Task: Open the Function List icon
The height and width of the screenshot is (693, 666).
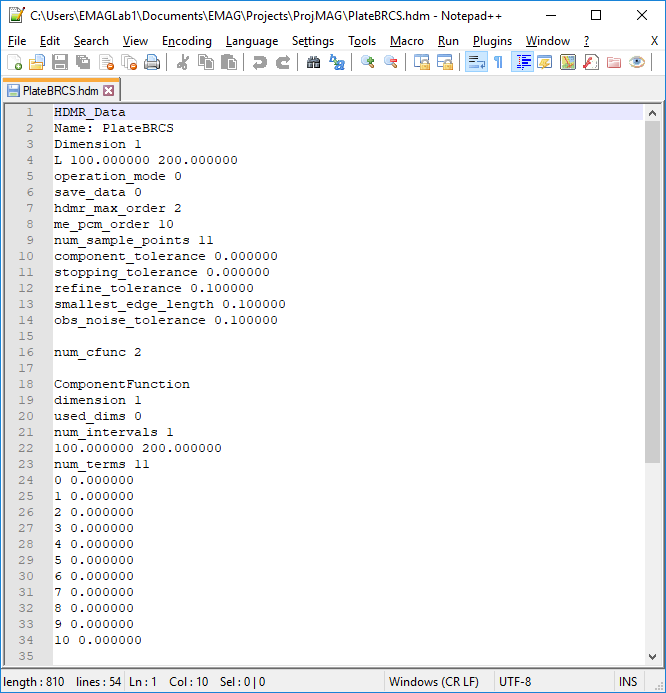Action: pos(590,62)
